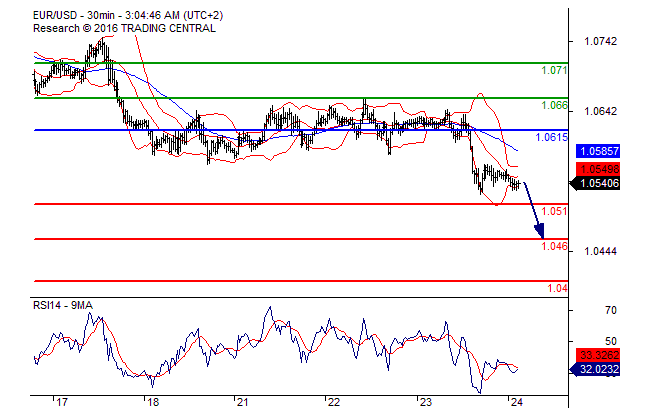This screenshot has width=664, height=417.
Task: Click date 21 on the time axis
Action: tap(242, 402)
